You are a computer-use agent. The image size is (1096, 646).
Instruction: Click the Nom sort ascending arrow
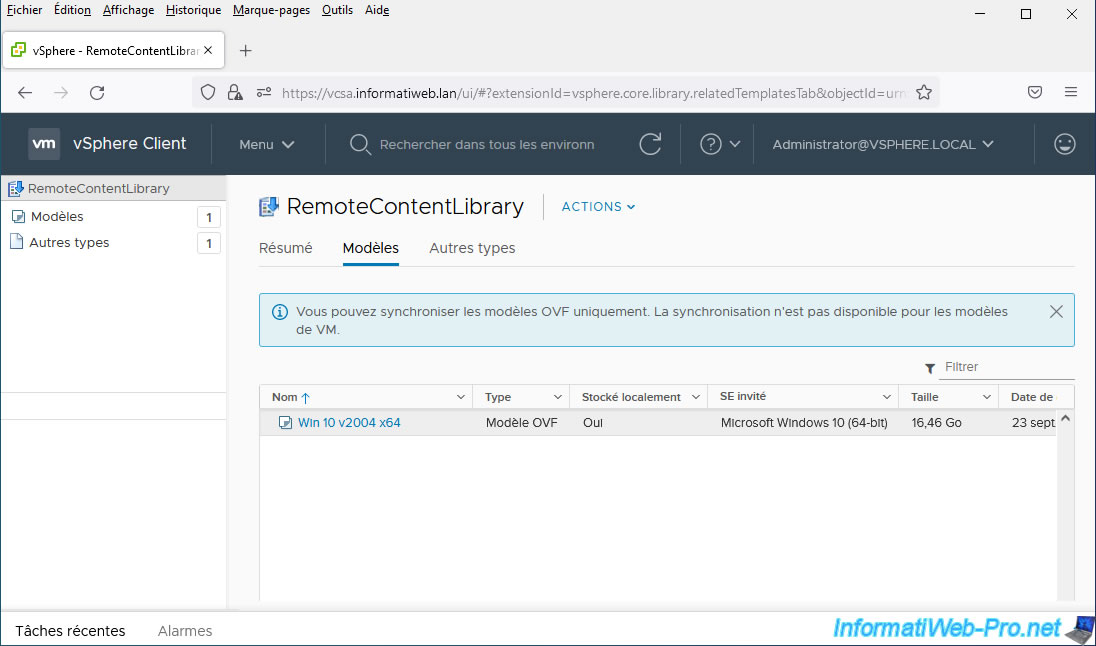305,397
